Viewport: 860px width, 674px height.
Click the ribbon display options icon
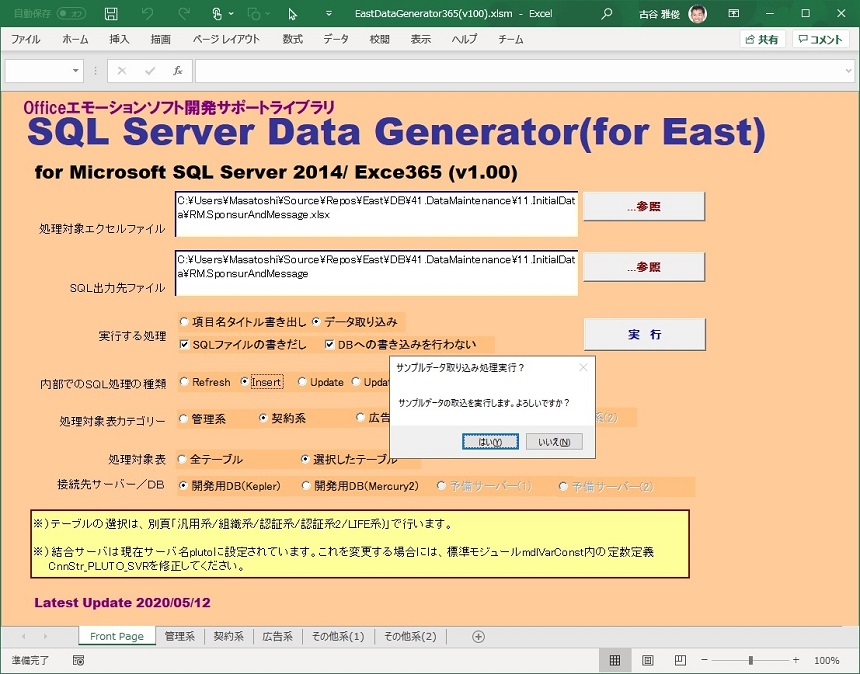coord(733,14)
